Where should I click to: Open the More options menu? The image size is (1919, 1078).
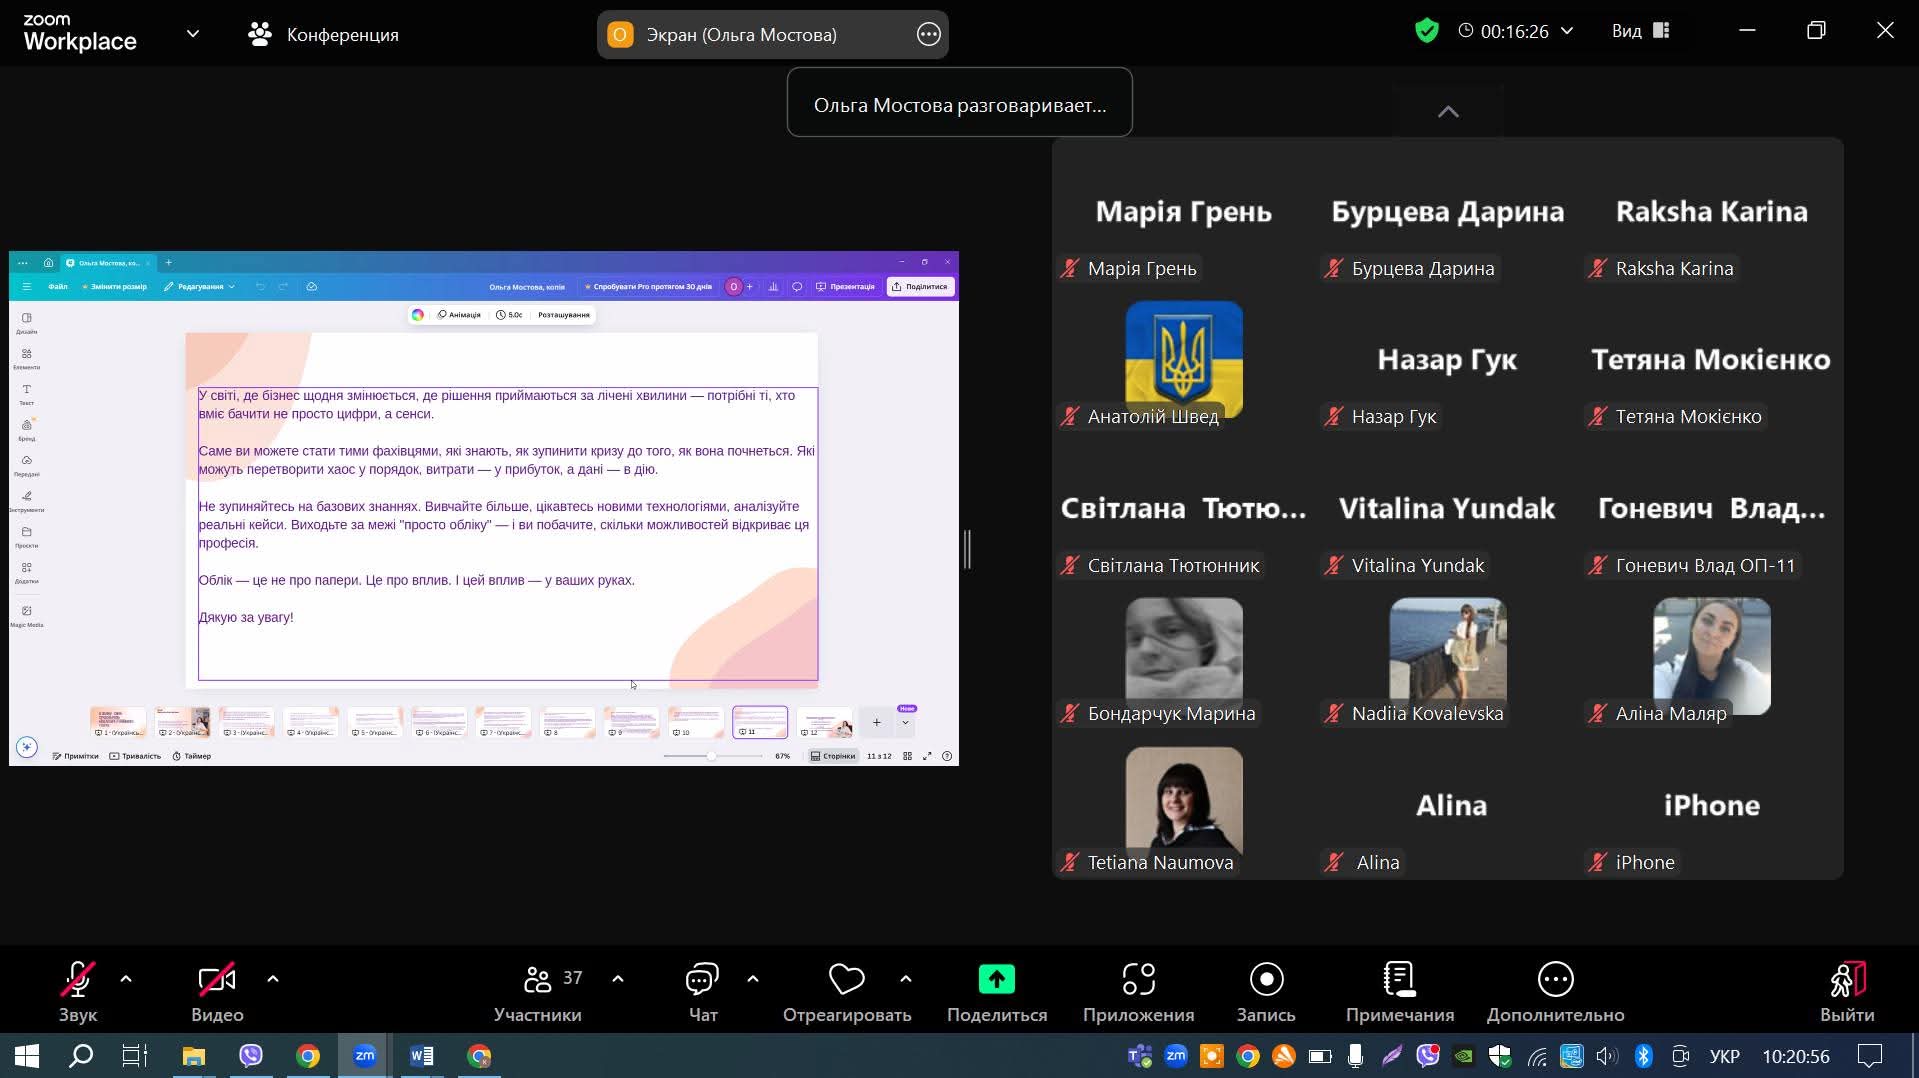[1555, 992]
